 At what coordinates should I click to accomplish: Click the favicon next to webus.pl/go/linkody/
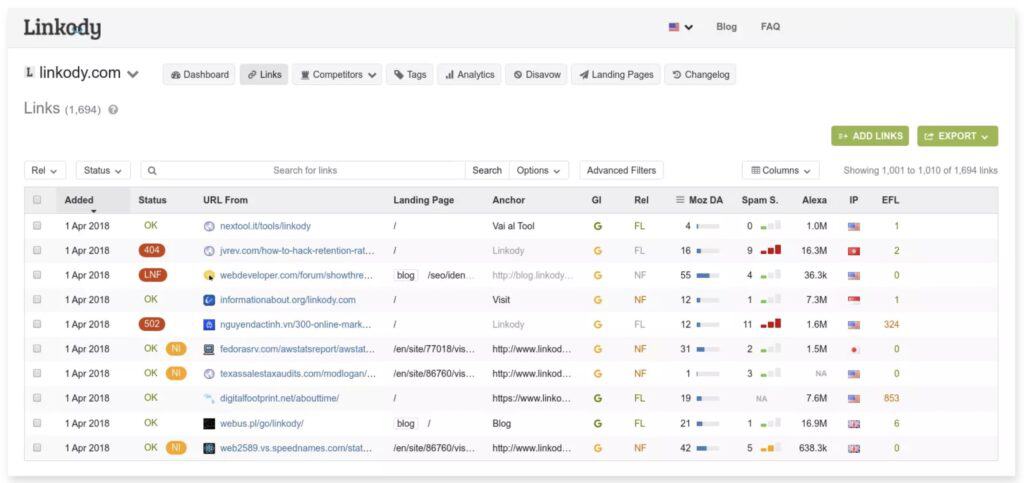pos(209,423)
